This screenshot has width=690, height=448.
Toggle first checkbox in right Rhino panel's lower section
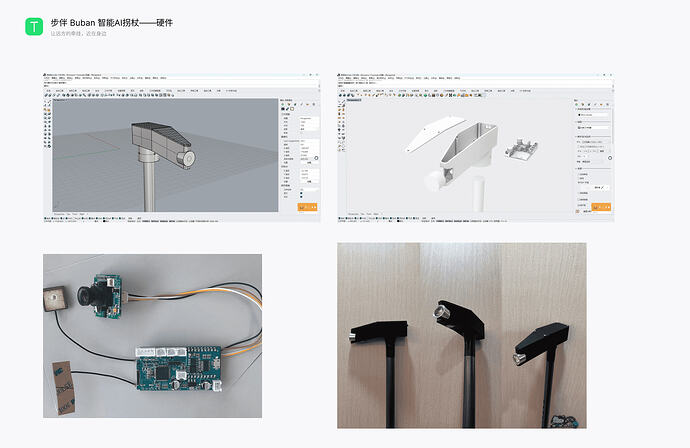(x=579, y=174)
